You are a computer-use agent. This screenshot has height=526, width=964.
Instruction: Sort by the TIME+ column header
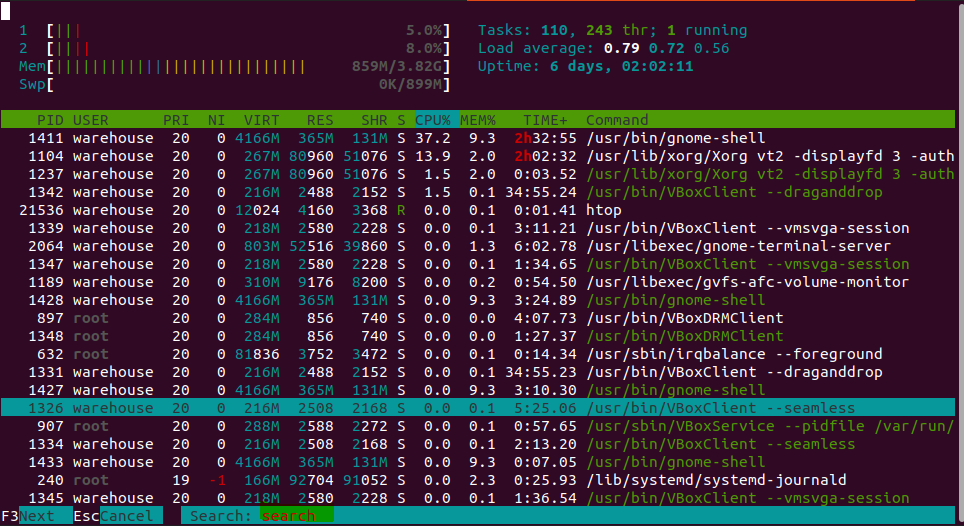(545, 120)
